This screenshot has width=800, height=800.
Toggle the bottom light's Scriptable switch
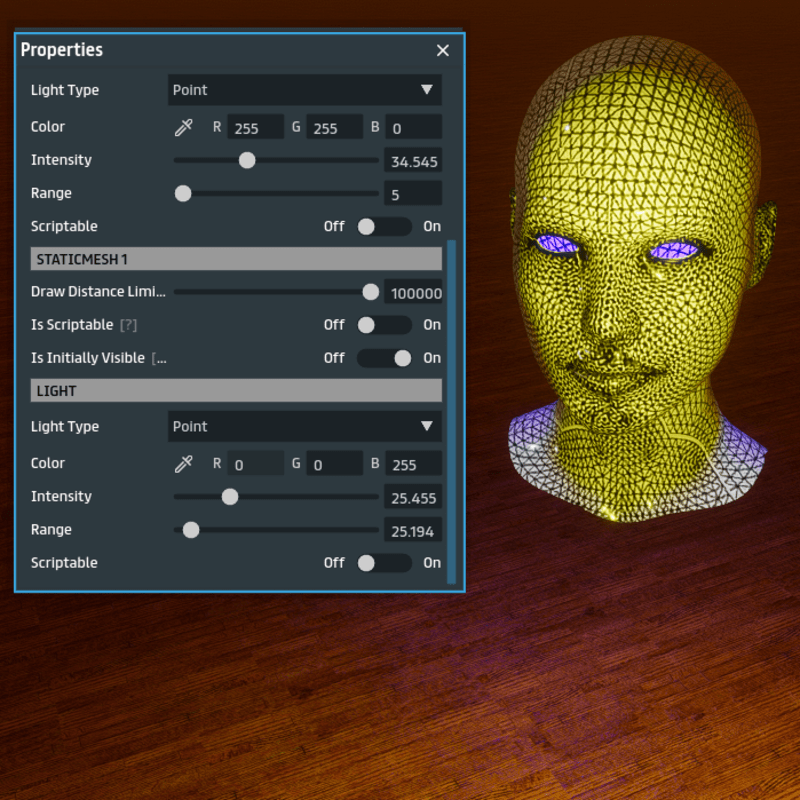pyautogui.click(x=384, y=563)
